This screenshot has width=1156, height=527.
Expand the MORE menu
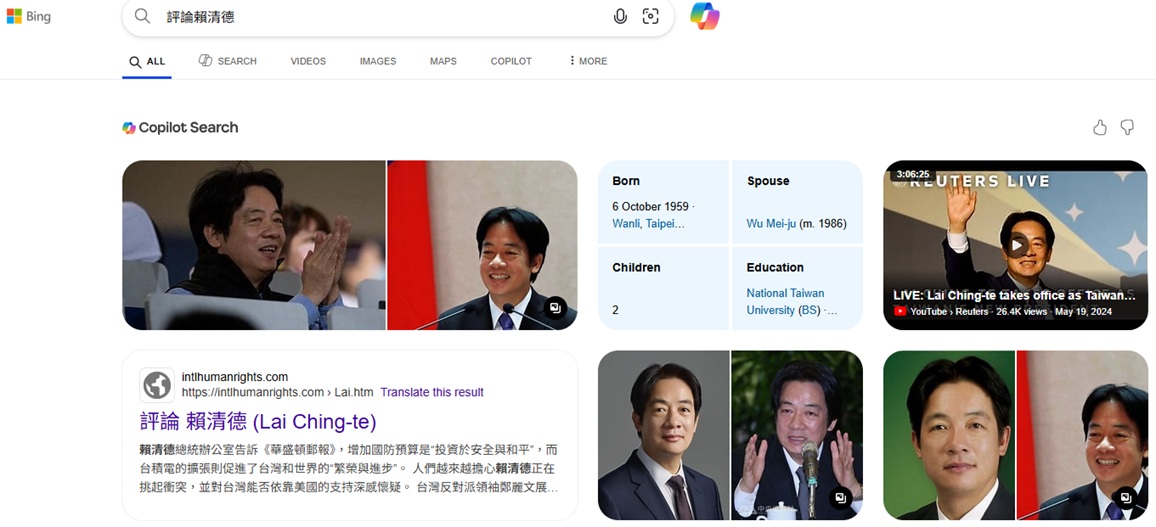(588, 61)
